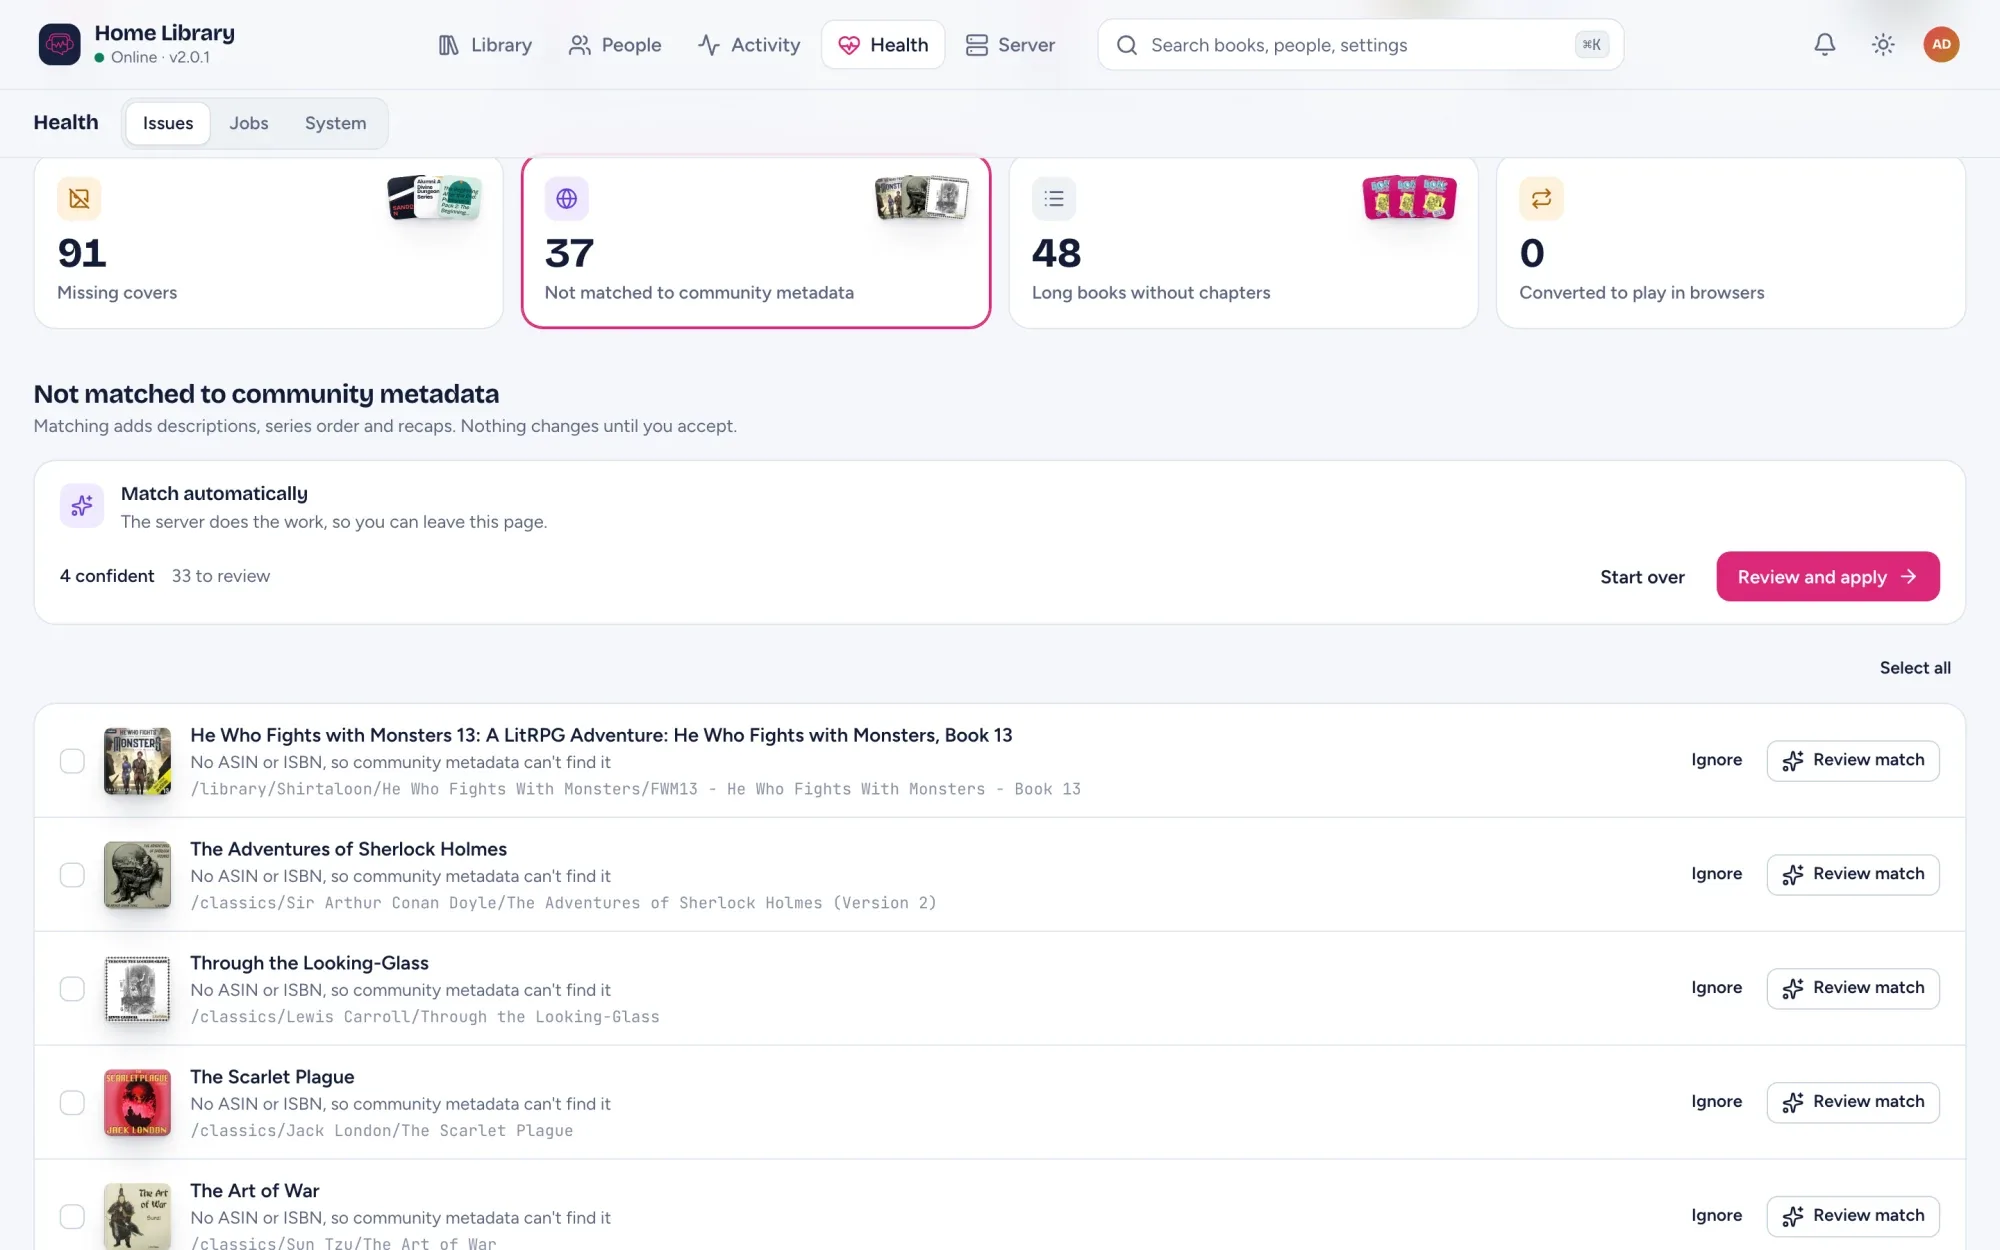Focus the search books input field
The image size is (2000, 1250).
(x=1360, y=45)
